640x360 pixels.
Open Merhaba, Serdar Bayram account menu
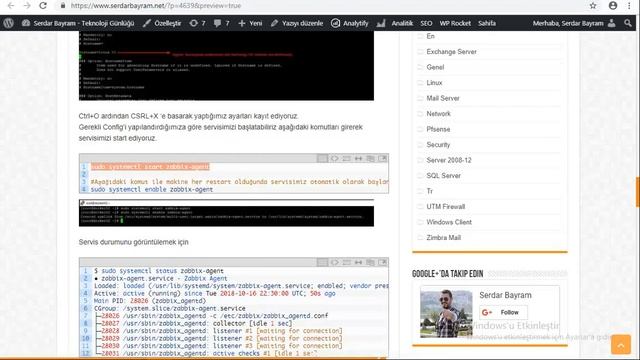(x=573, y=23)
